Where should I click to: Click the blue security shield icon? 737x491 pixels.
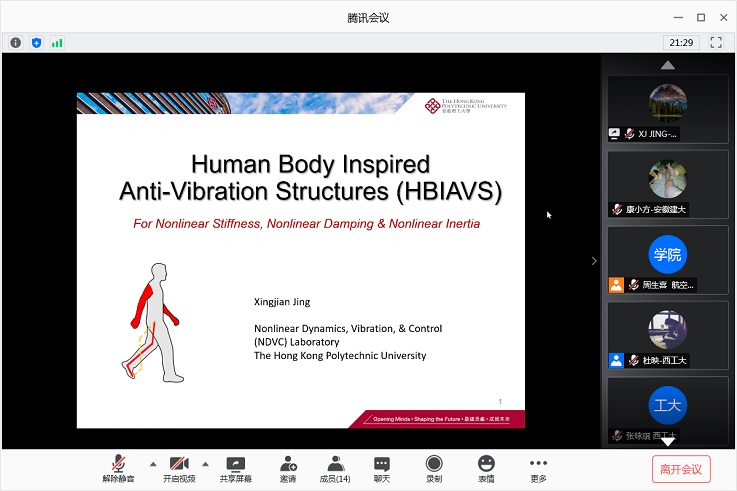[x=36, y=43]
